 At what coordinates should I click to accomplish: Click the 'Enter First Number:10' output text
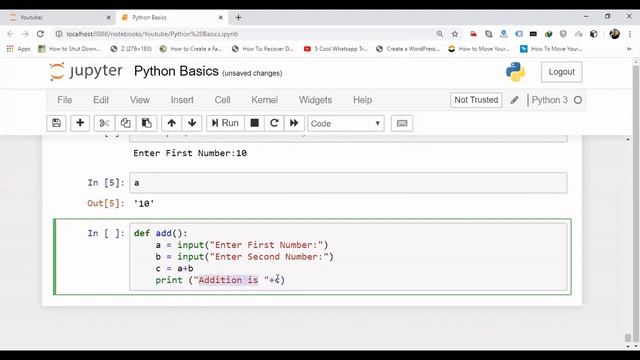tap(190, 153)
